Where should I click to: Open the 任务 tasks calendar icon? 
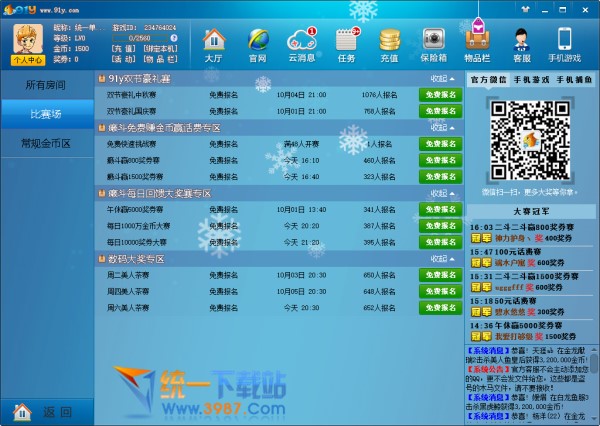(346, 44)
